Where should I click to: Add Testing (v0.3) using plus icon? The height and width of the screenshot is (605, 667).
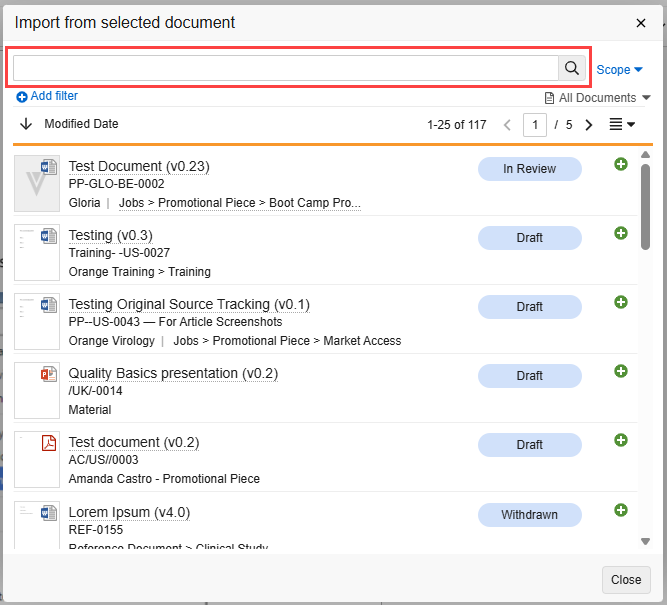(621, 233)
